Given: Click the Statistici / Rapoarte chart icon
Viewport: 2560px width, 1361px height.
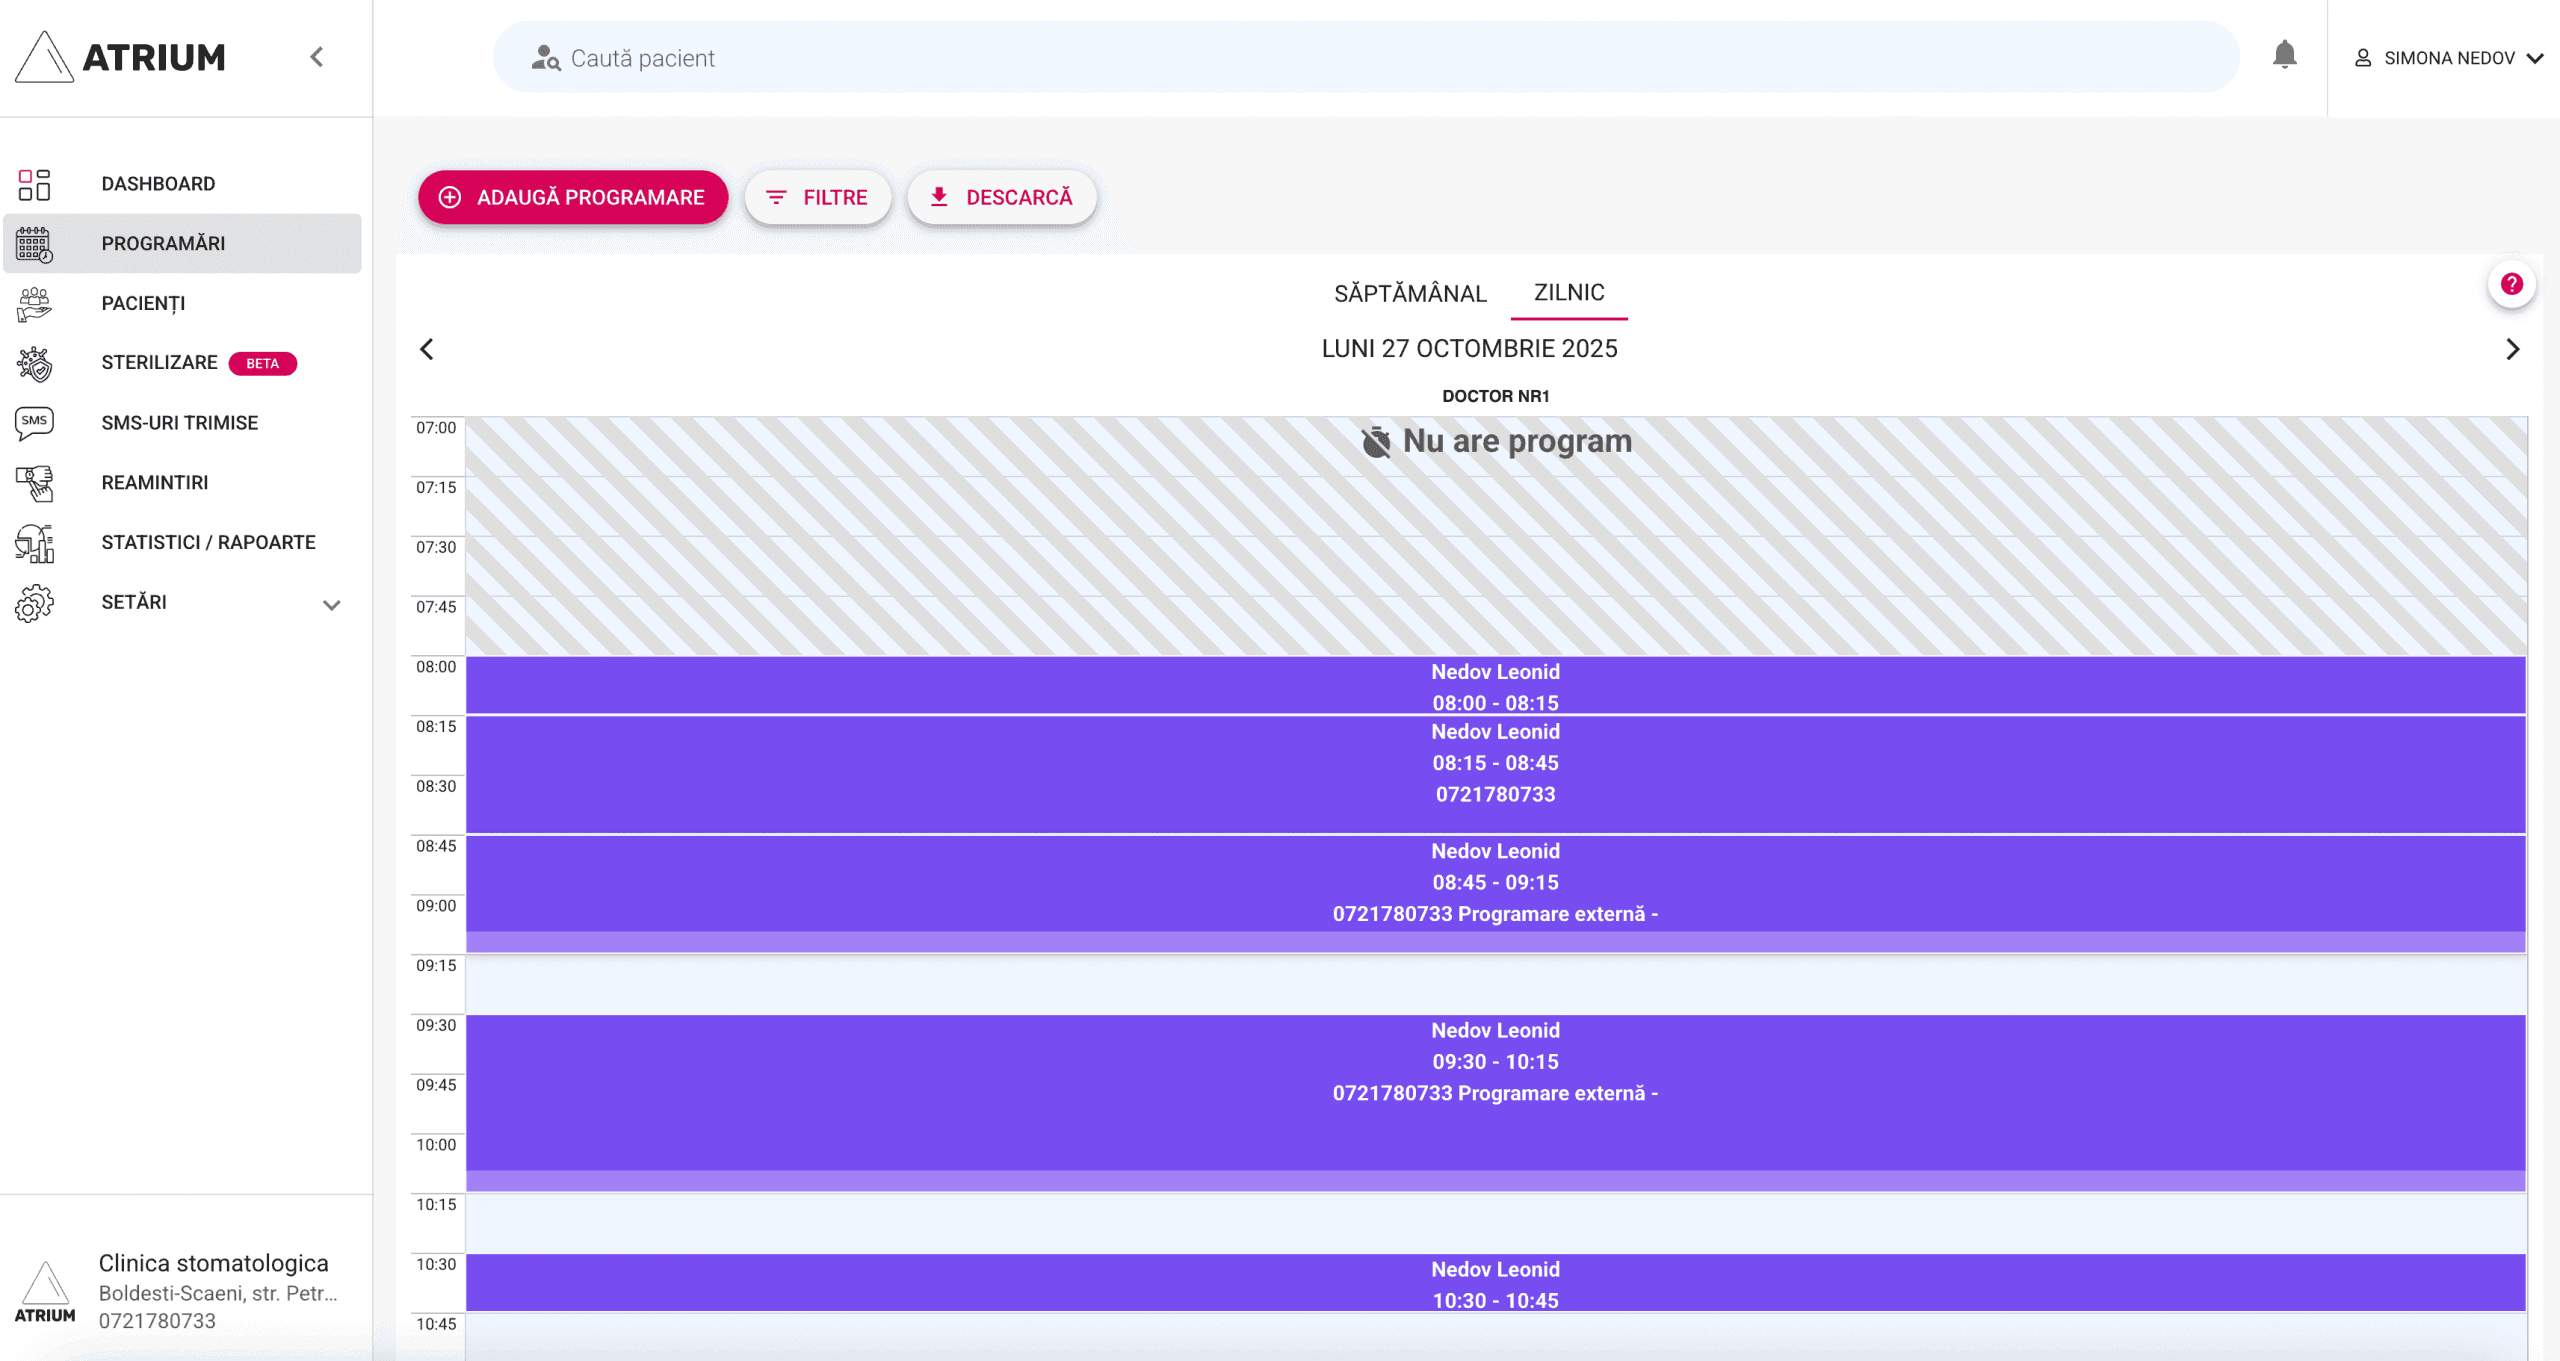Looking at the screenshot, I should (x=34, y=543).
